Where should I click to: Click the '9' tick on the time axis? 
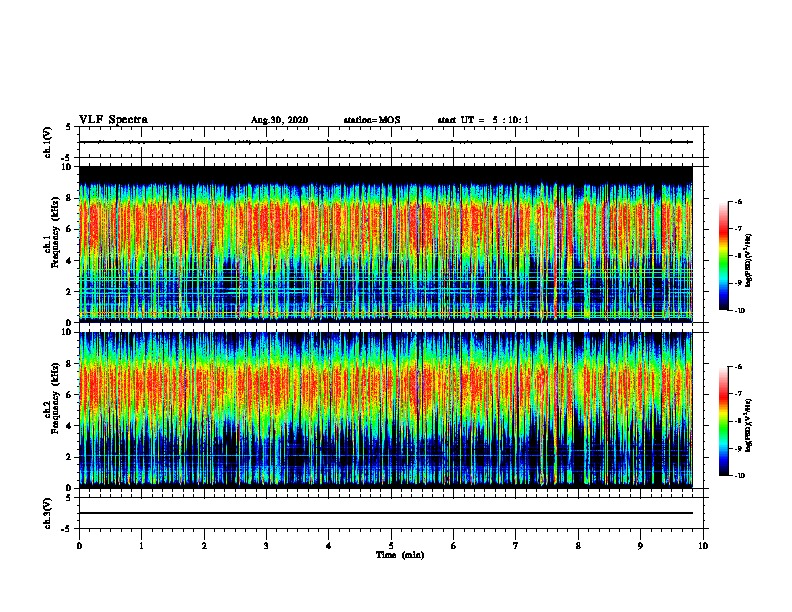[640, 546]
